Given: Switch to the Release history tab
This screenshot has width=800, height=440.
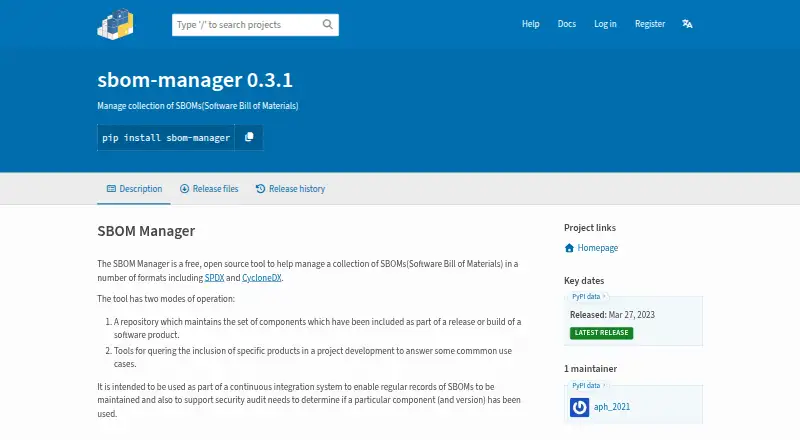Looking at the screenshot, I should (x=290, y=189).
